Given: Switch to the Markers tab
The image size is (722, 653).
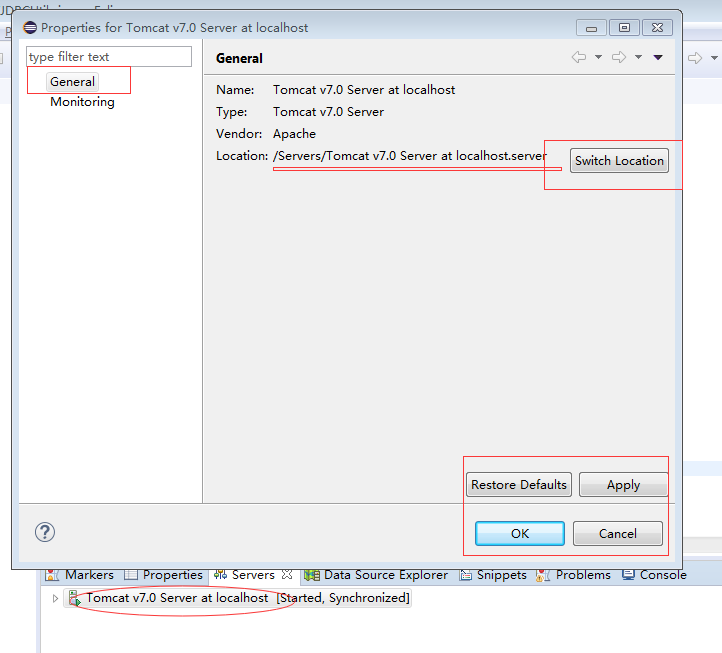Looking at the screenshot, I should coord(79,575).
